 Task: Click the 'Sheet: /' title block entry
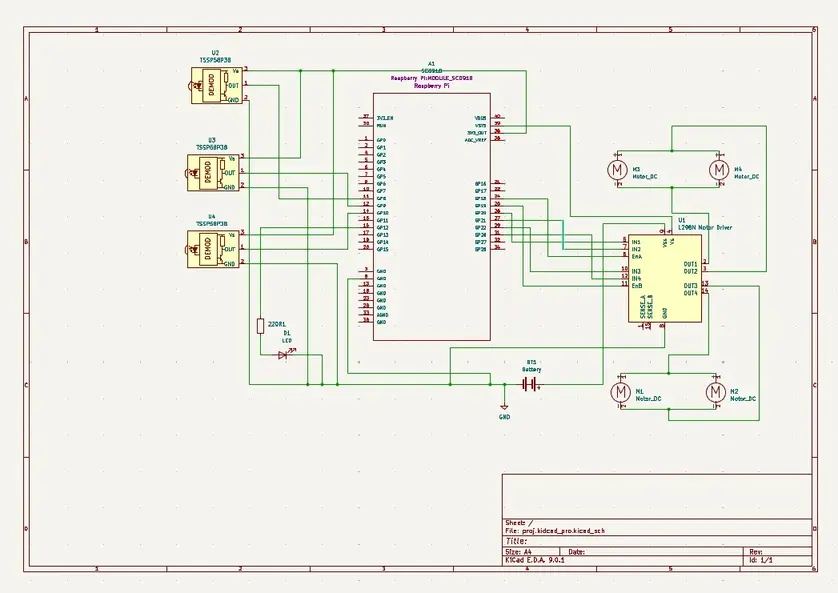tap(519, 523)
